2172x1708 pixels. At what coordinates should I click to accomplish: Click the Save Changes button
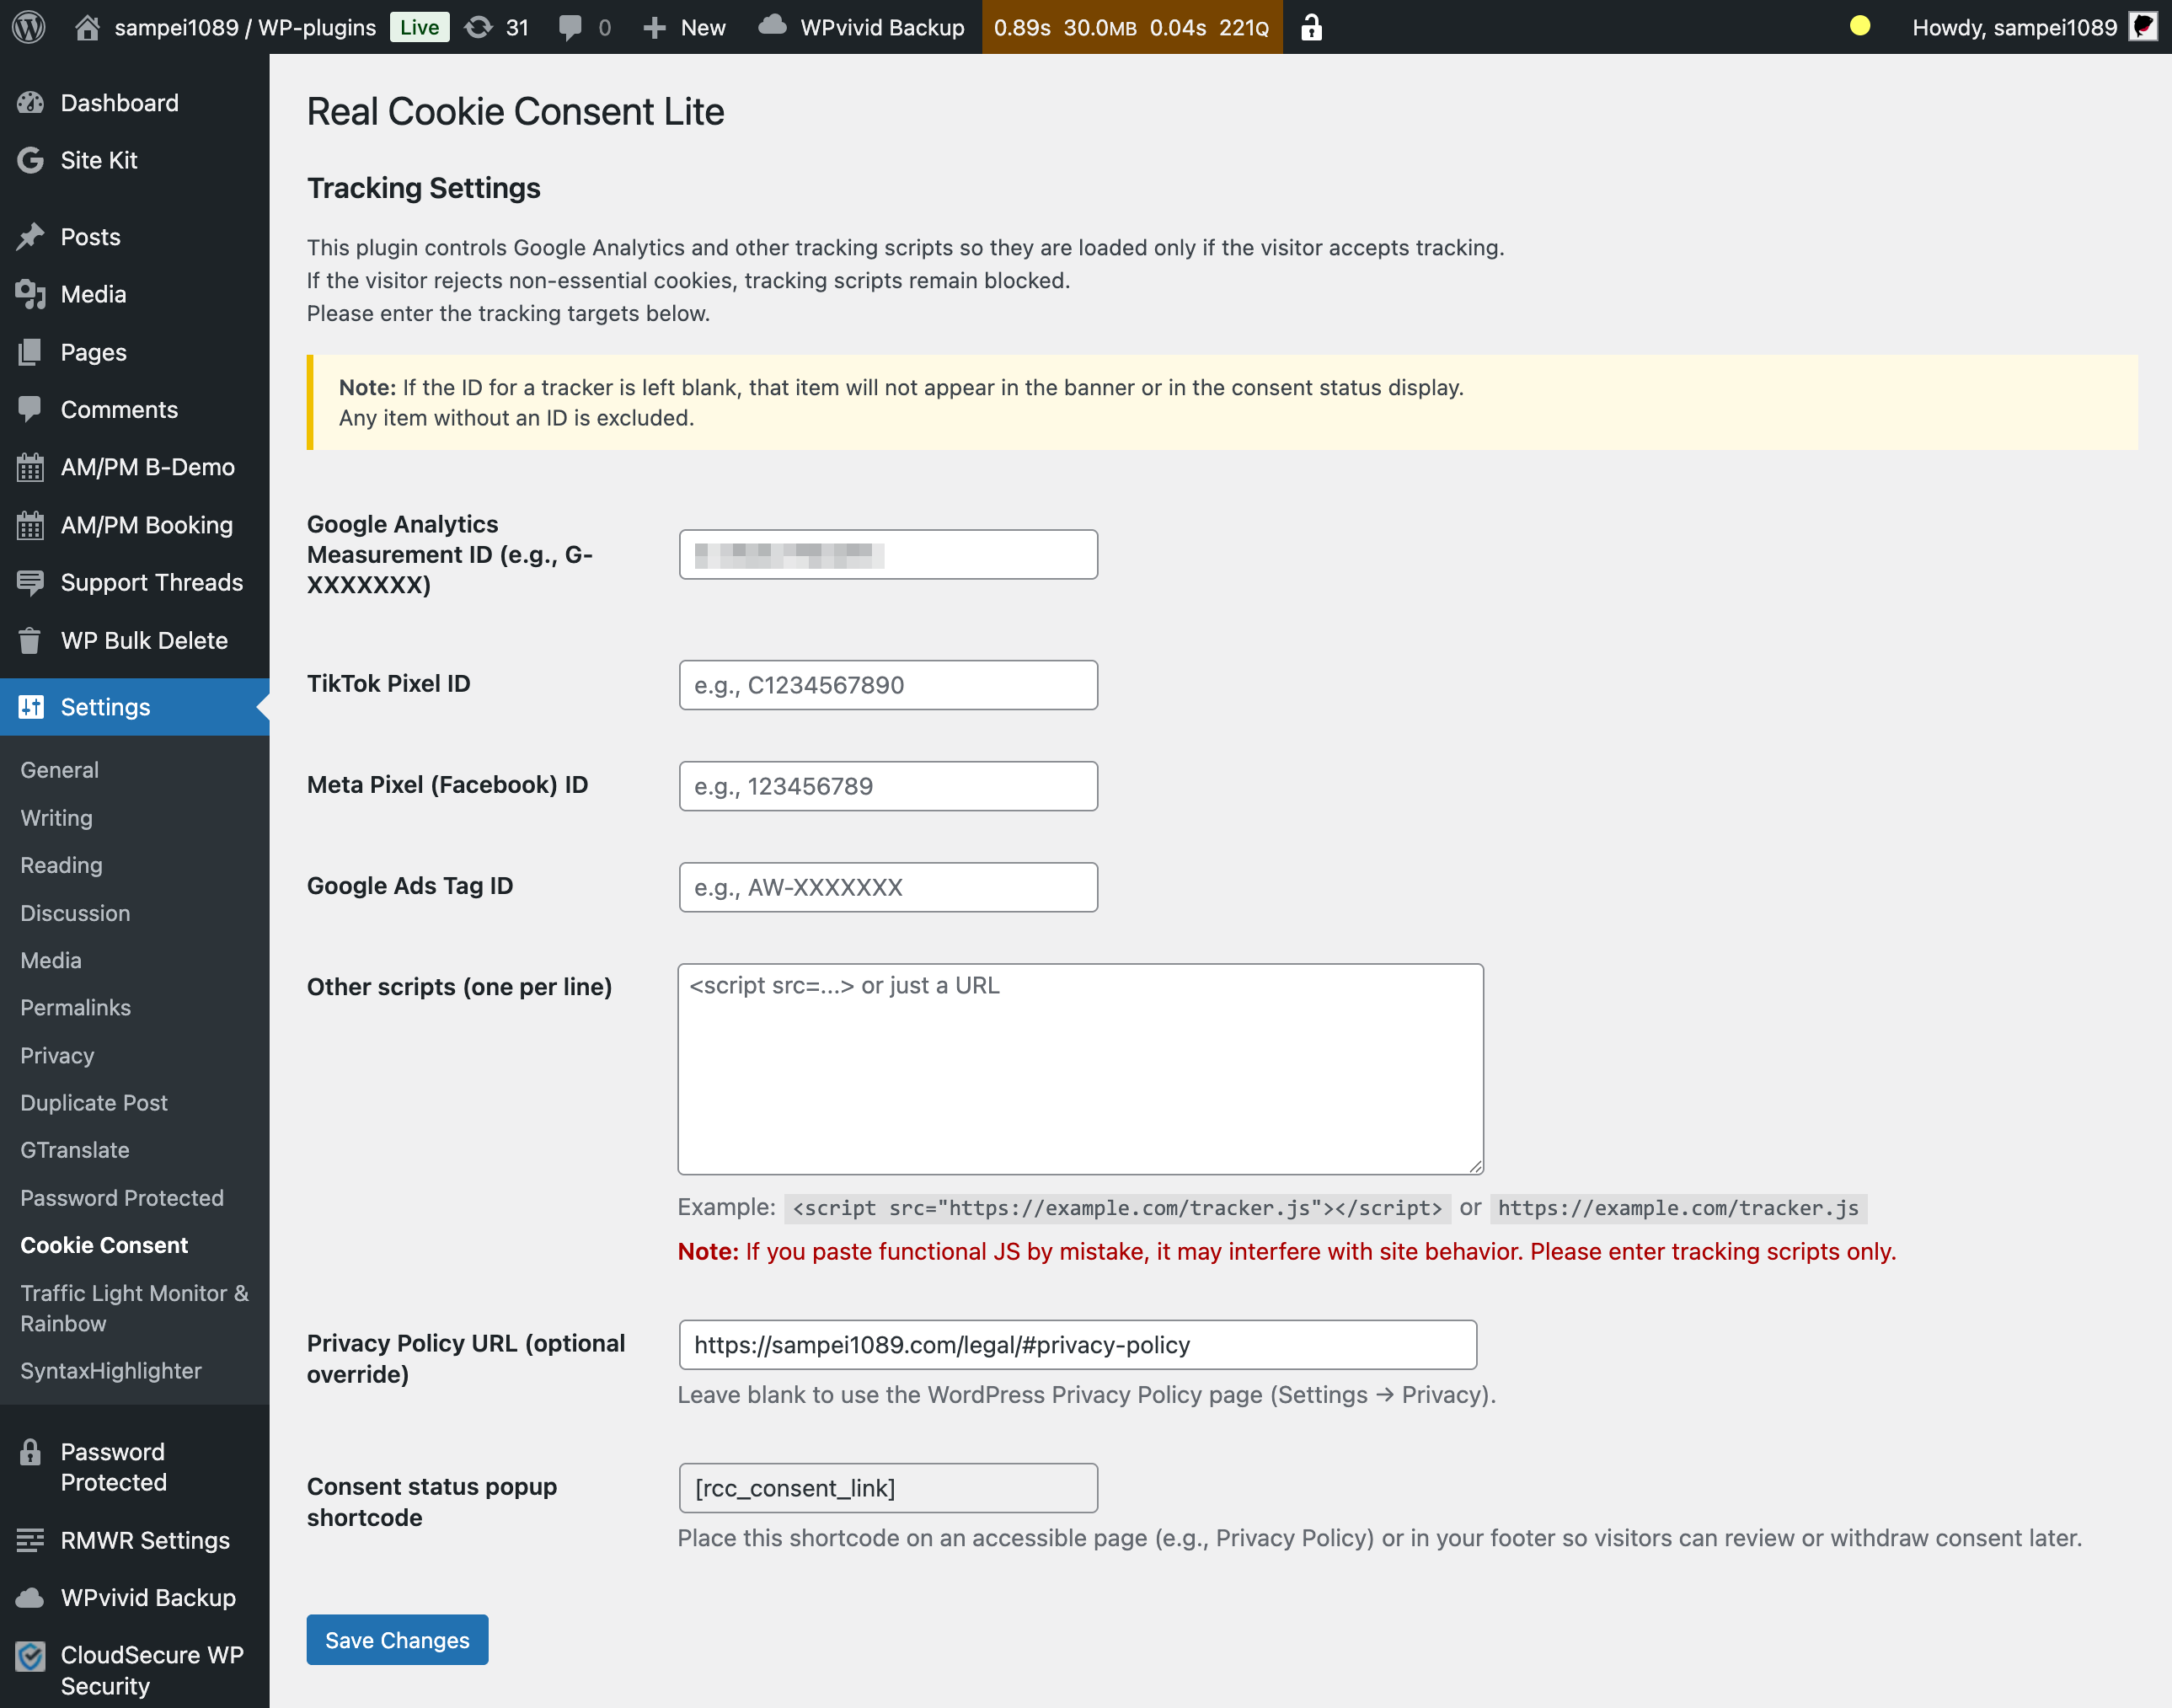pyautogui.click(x=397, y=1640)
